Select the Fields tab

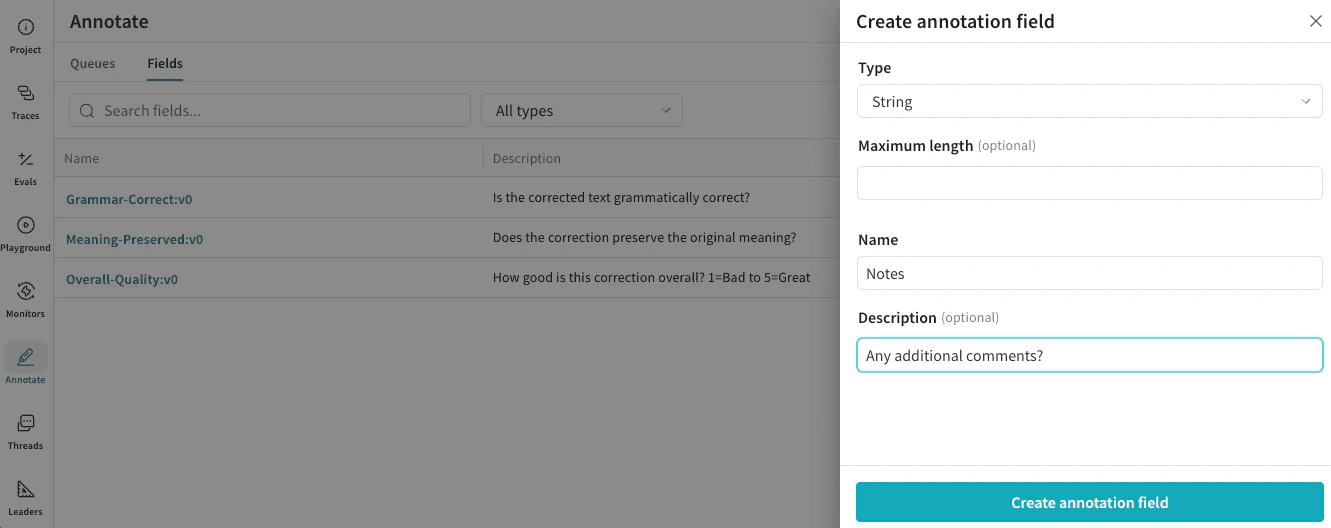165,64
